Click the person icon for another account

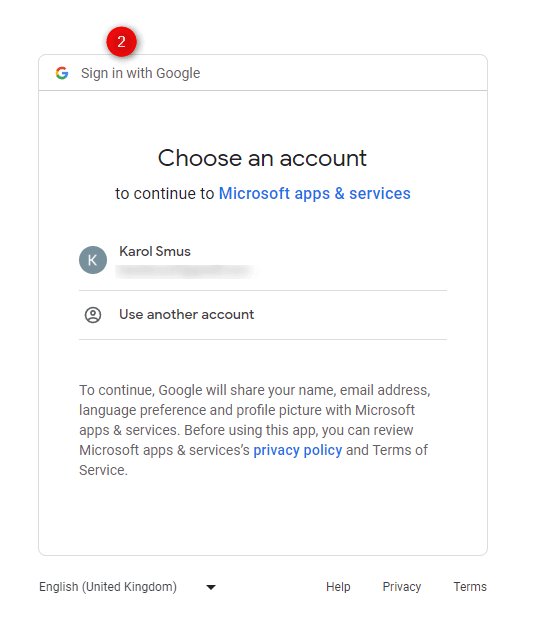93,315
